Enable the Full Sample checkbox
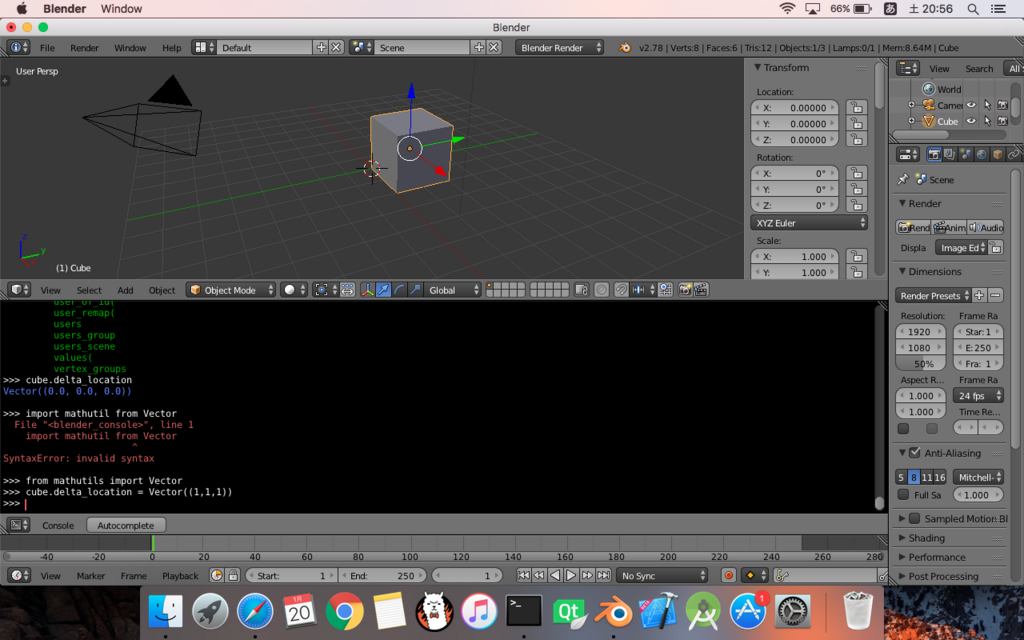The image size is (1024, 640). tap(903, 495)
